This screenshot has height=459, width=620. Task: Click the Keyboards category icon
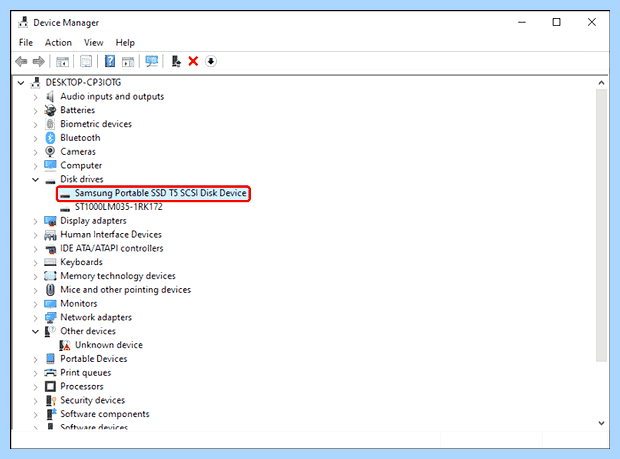(50, 262)
